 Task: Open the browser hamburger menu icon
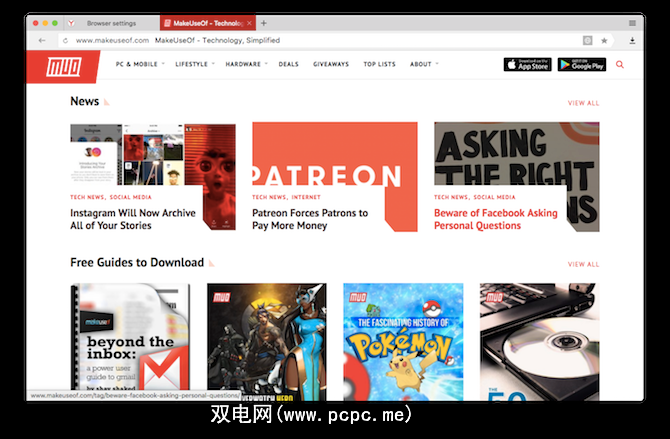coord(632,23)
